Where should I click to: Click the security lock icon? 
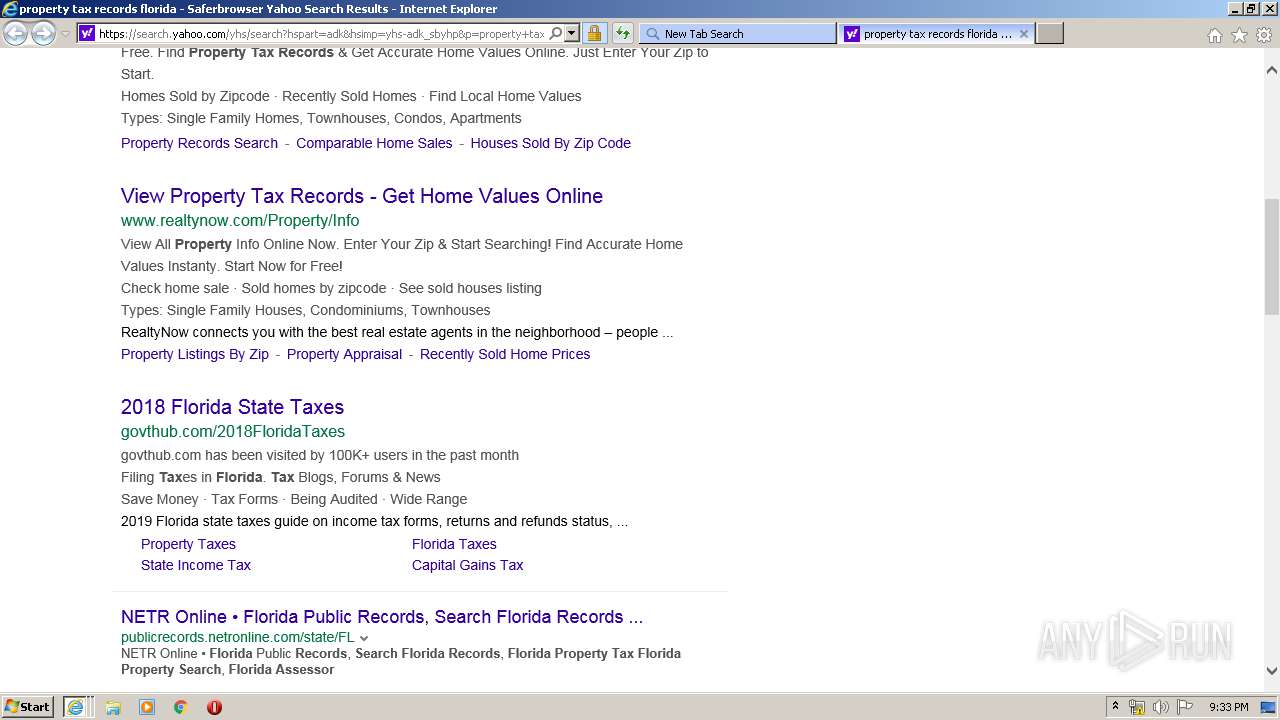click(594, 33)
